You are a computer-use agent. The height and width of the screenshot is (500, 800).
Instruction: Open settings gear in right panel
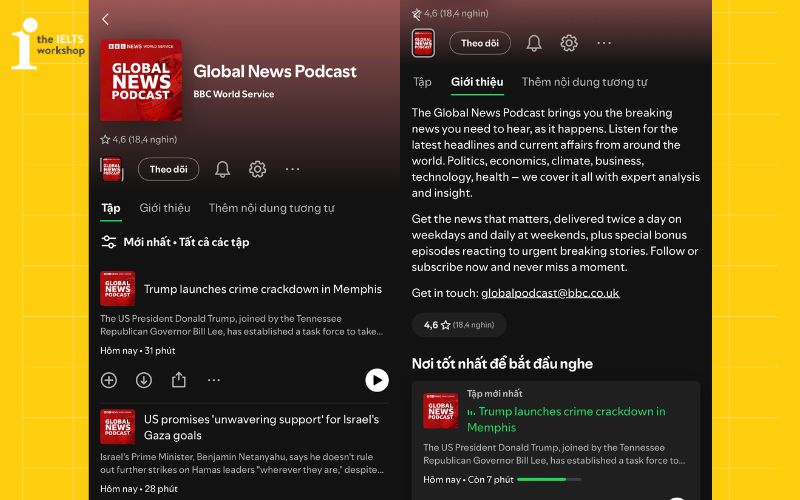pyautogui.click(x=569, y=43)
